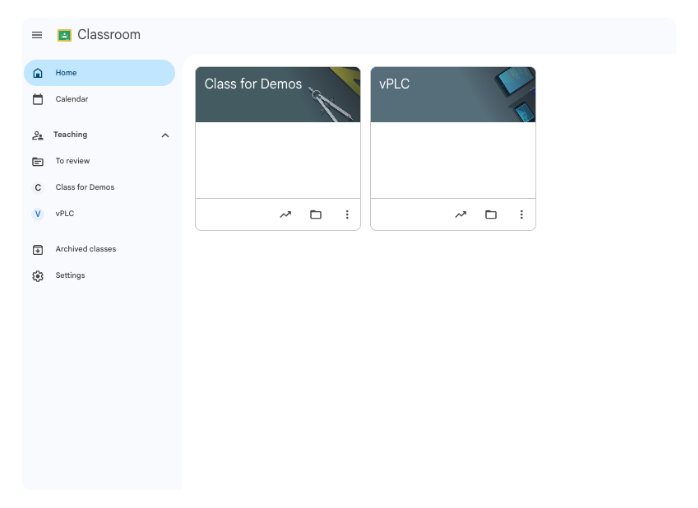This screenshot has height=508, width=698.
Task: Click the To review icon
Action: pyautogui.click(x=38, y=162)
